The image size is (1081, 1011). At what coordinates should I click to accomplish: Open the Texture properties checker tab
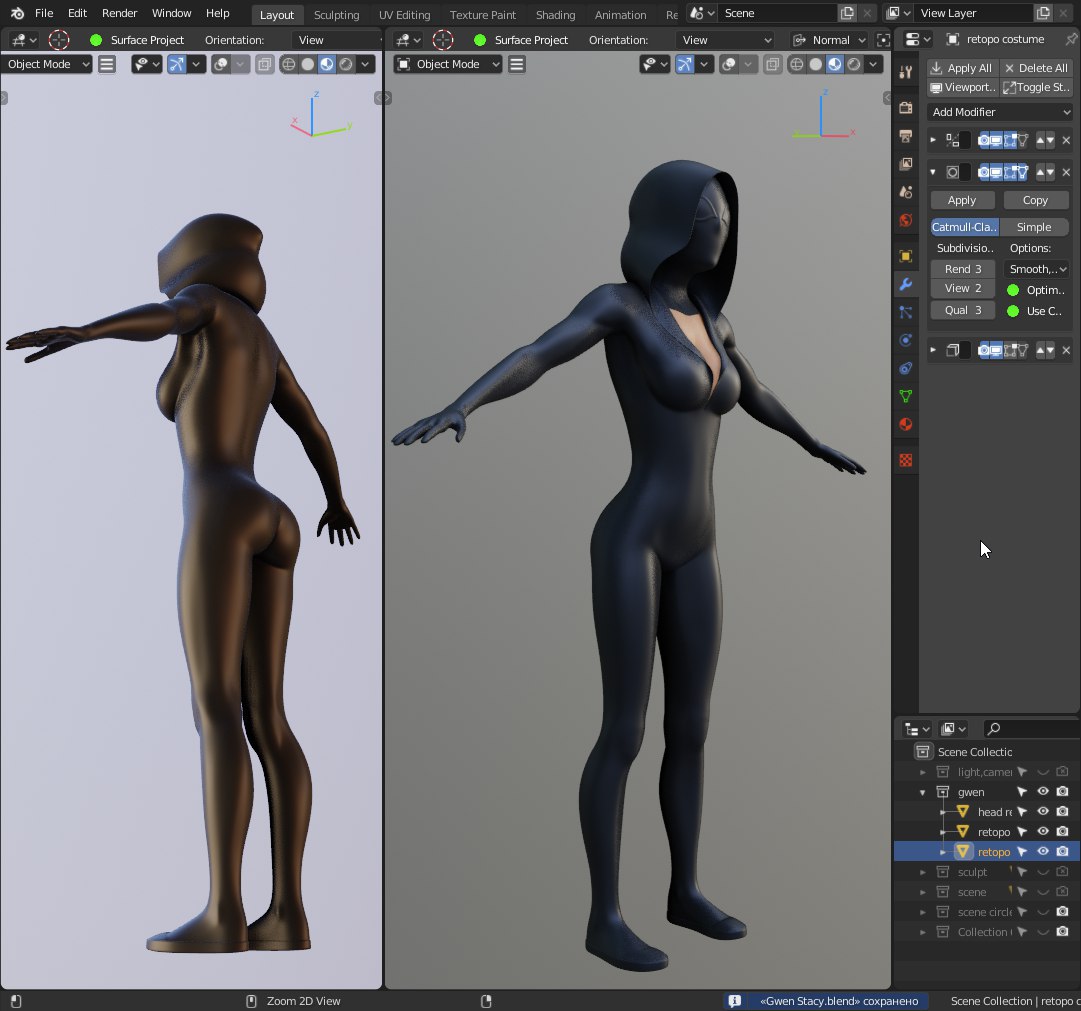906,460
